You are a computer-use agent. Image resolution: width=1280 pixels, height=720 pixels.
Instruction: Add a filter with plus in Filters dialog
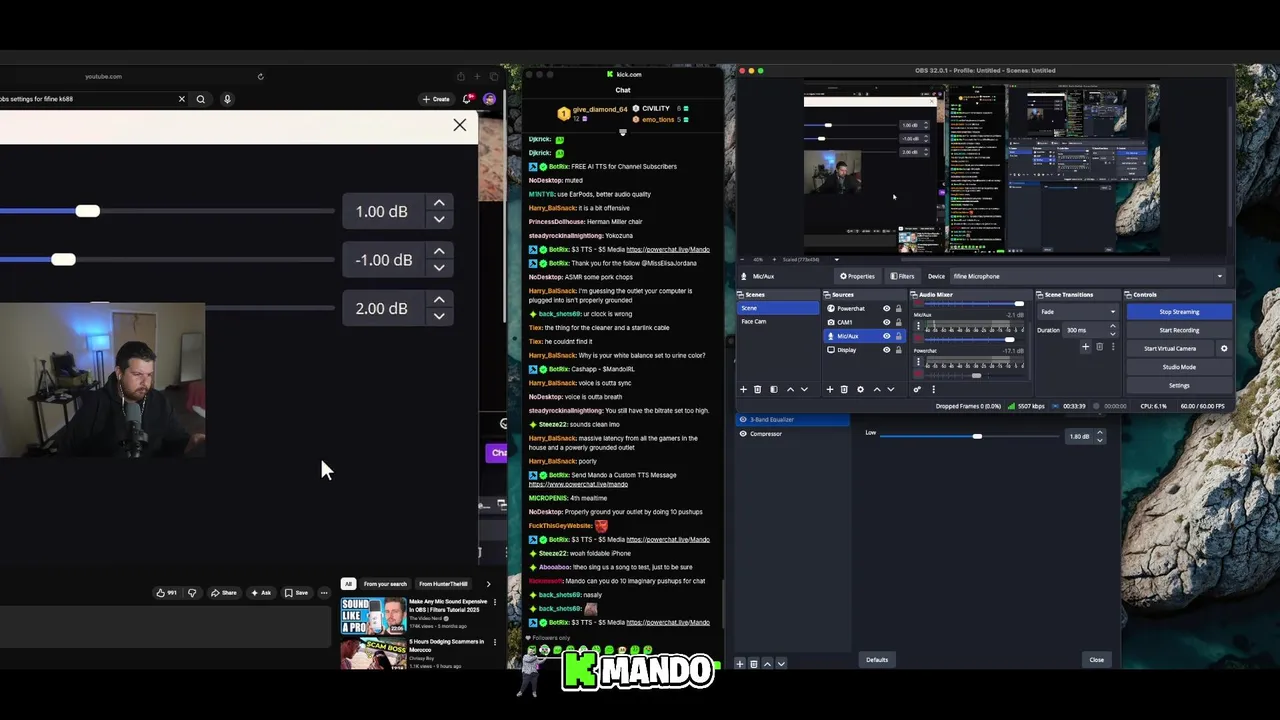740,664
